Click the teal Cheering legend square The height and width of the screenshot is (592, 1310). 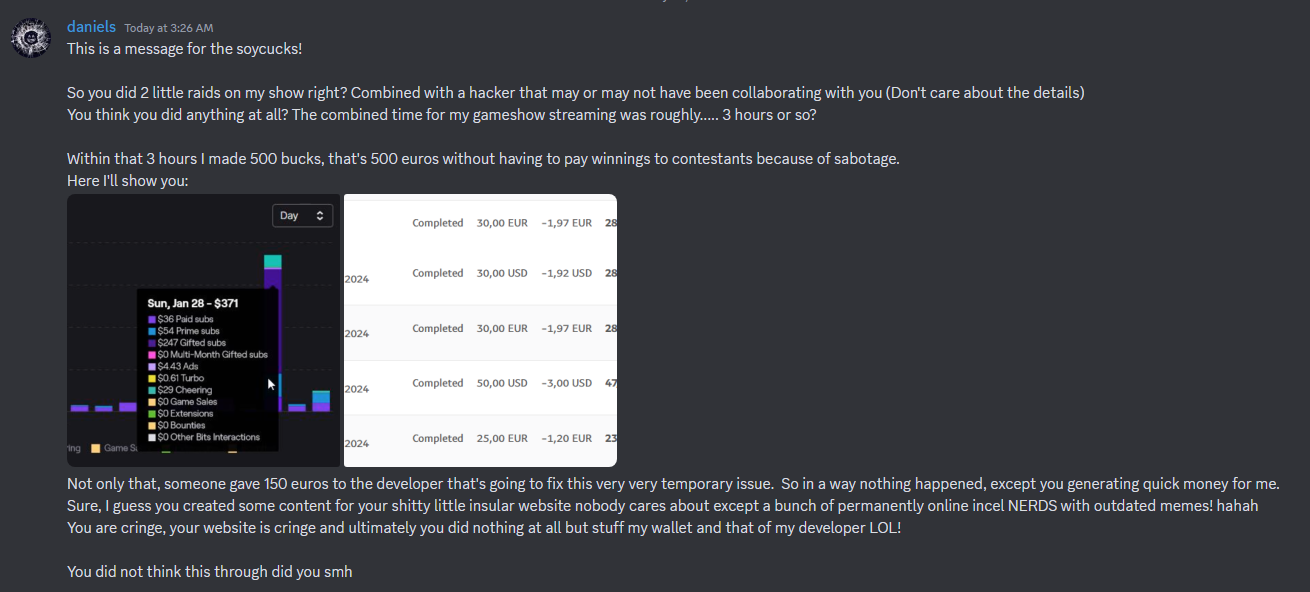click(152, 390)
